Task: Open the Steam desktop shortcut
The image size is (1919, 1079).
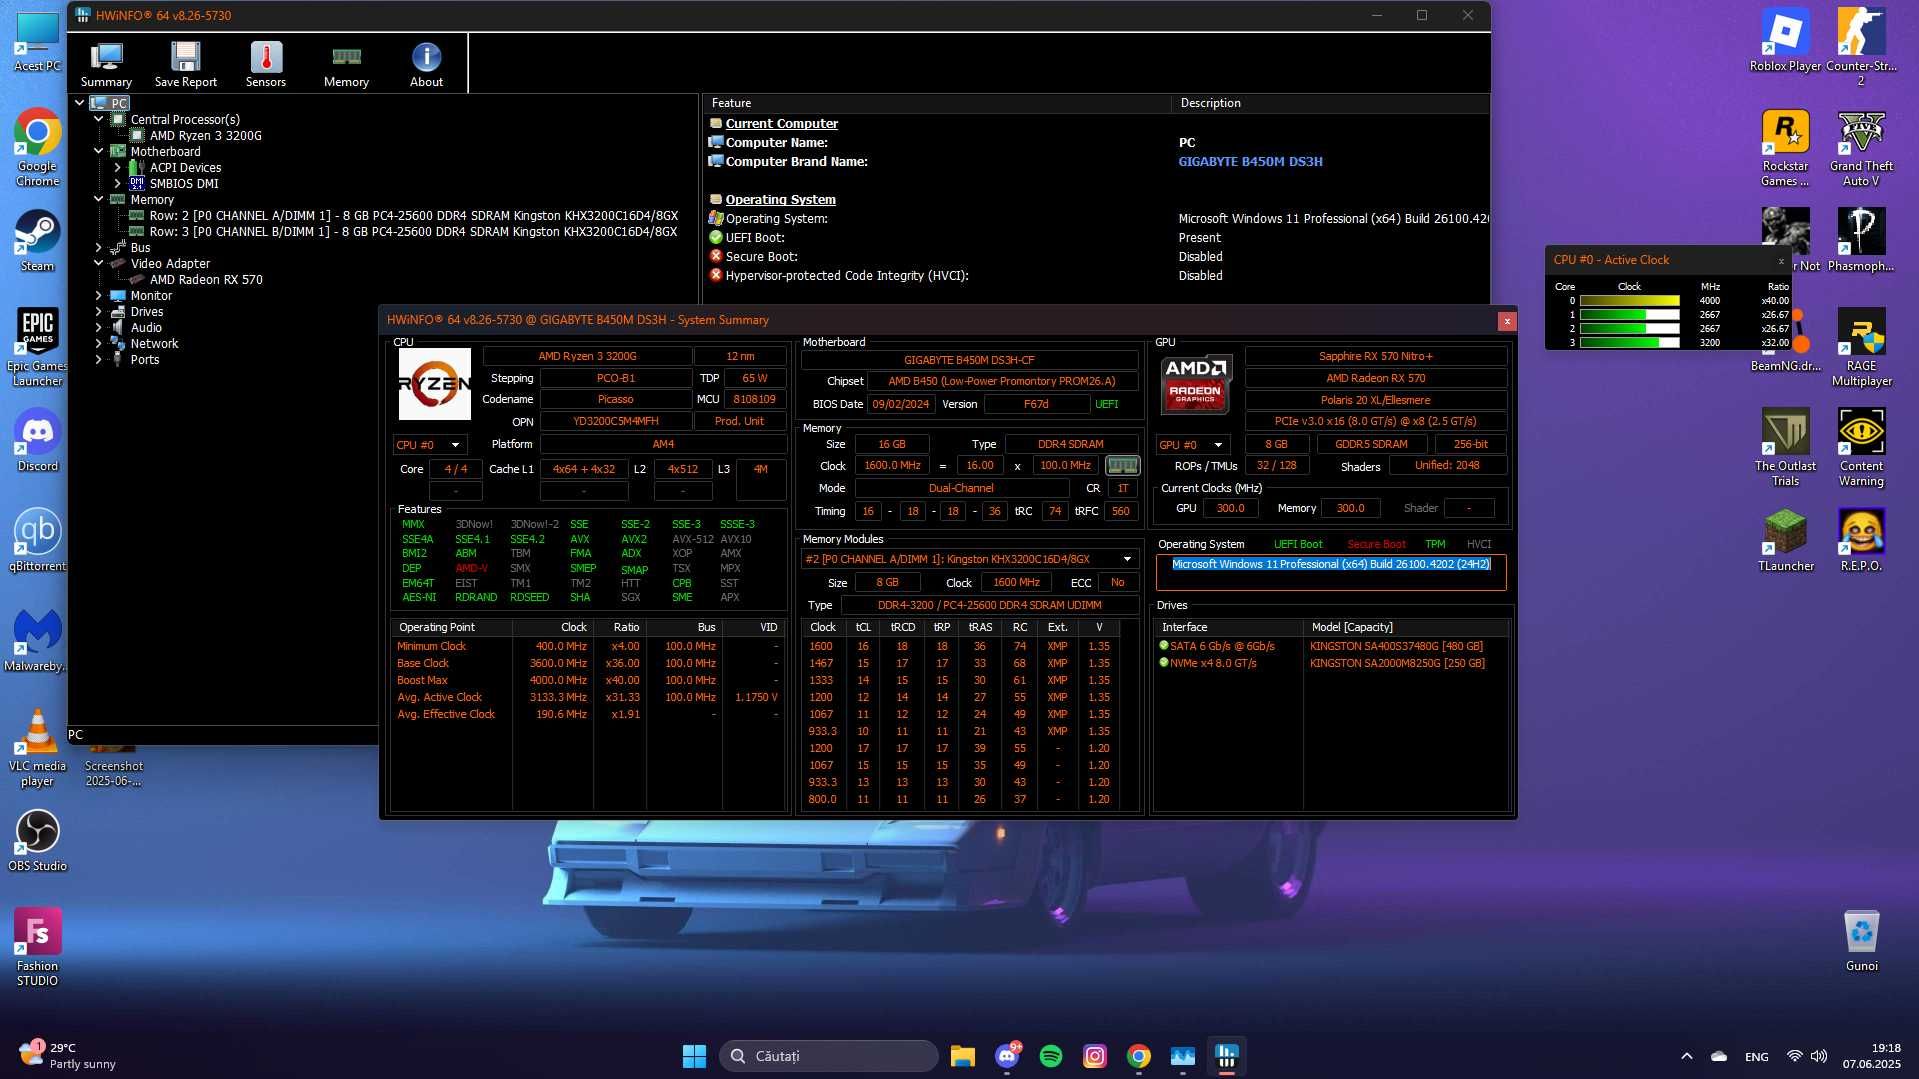Action: click(x=37, y=240)
